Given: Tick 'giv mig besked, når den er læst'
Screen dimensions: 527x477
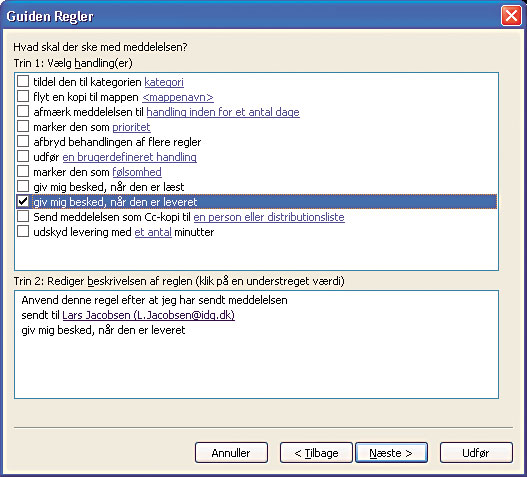Looking at the screenshot, I should tap(23, 186).
